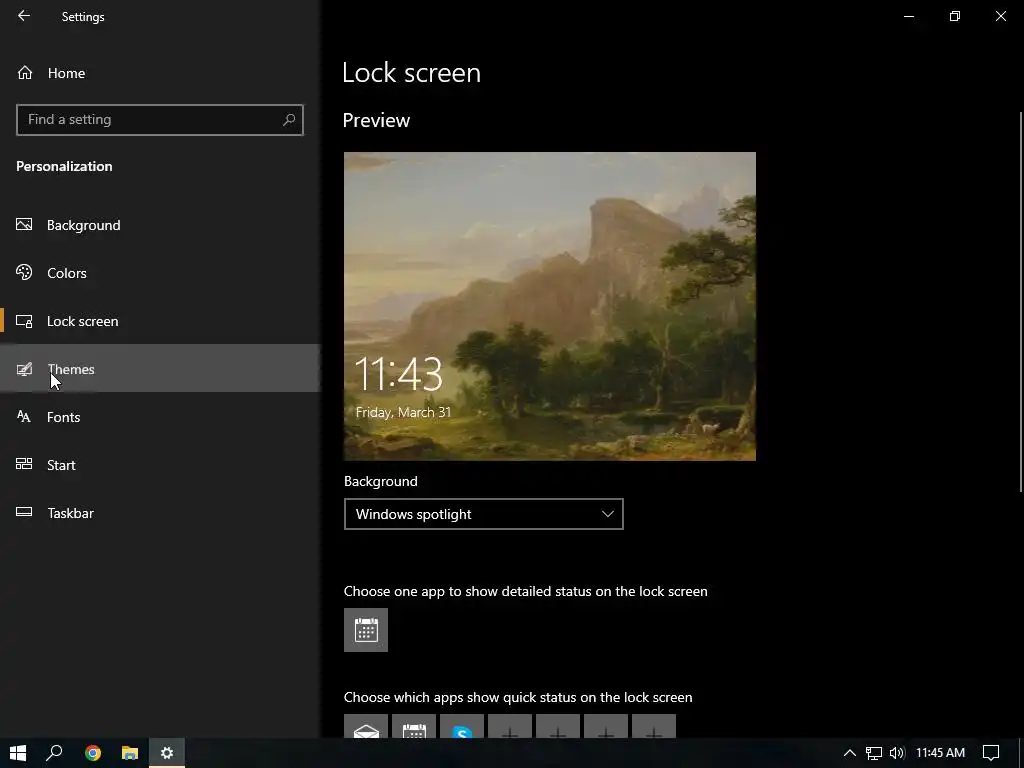
Task: Click the Settings gear taskbar button
Action: (167, 753)
